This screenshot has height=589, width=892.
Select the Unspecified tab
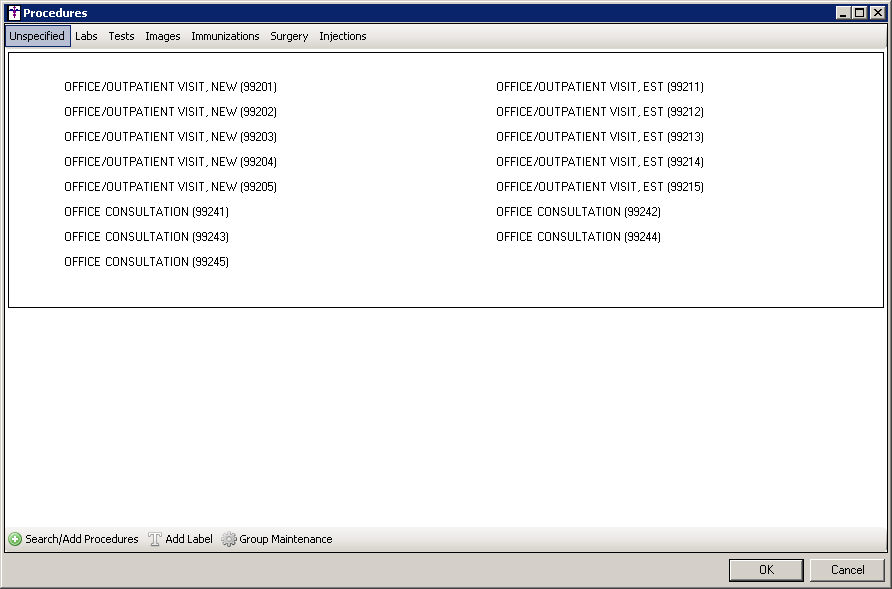coord(37,36)
